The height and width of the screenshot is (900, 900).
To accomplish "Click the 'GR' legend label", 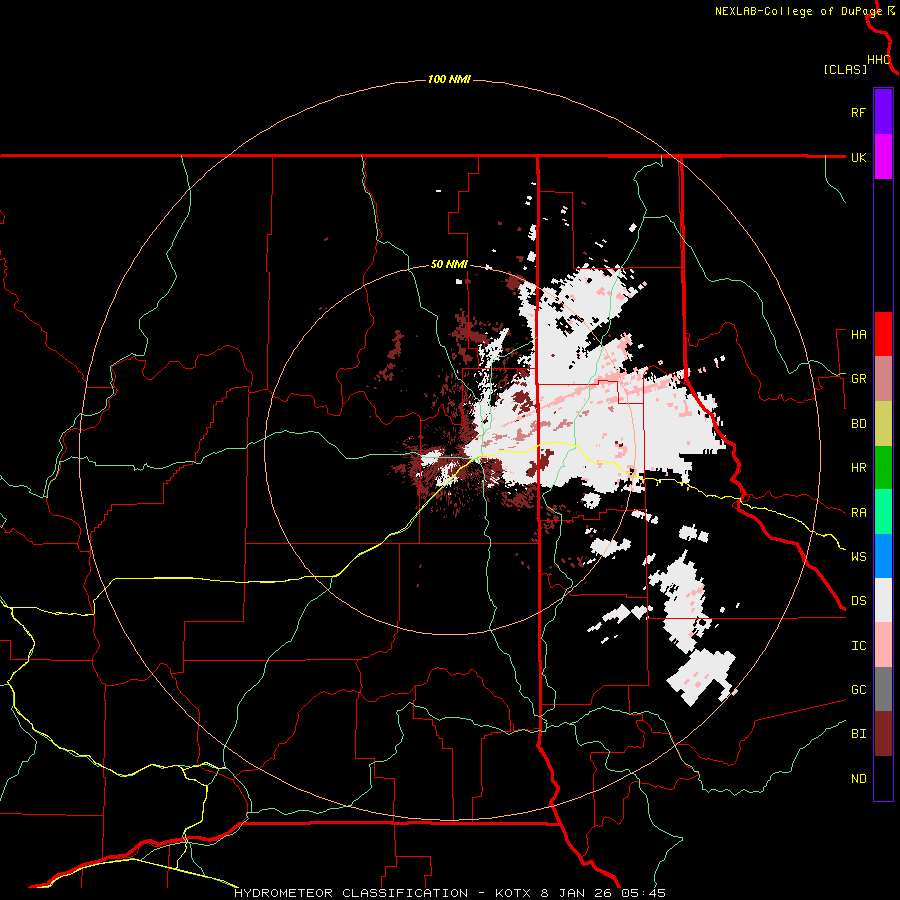I will [858, 379].
